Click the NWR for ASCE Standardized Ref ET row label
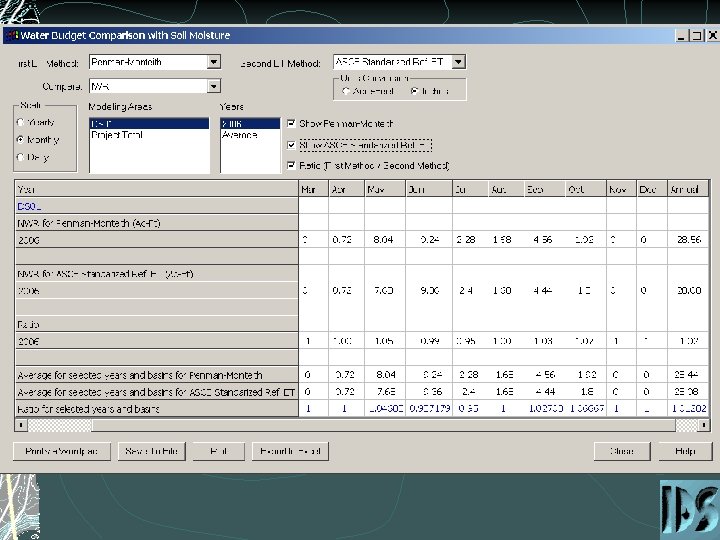This screenshot has height=540, width=720. point(157,274)
